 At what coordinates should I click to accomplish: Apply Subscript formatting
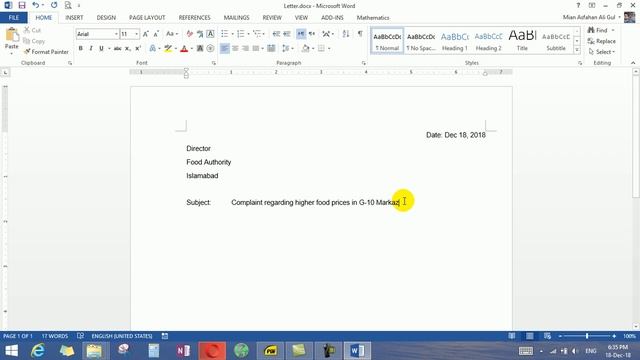tap(128, 49)
